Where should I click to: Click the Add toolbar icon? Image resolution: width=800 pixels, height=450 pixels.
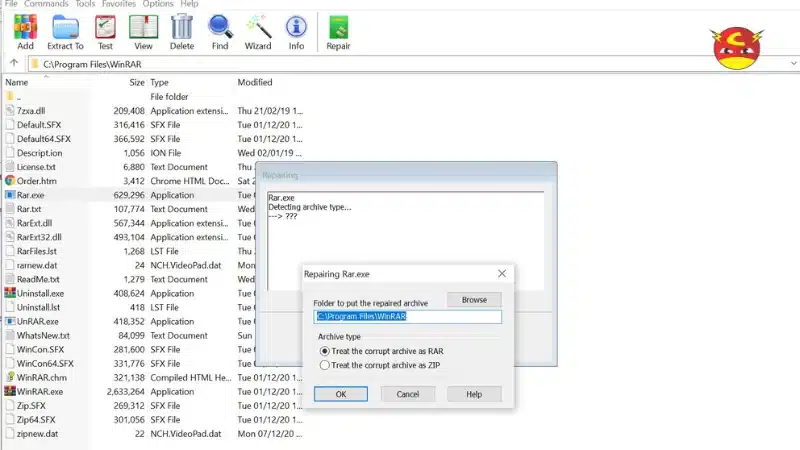click(25, 32)
